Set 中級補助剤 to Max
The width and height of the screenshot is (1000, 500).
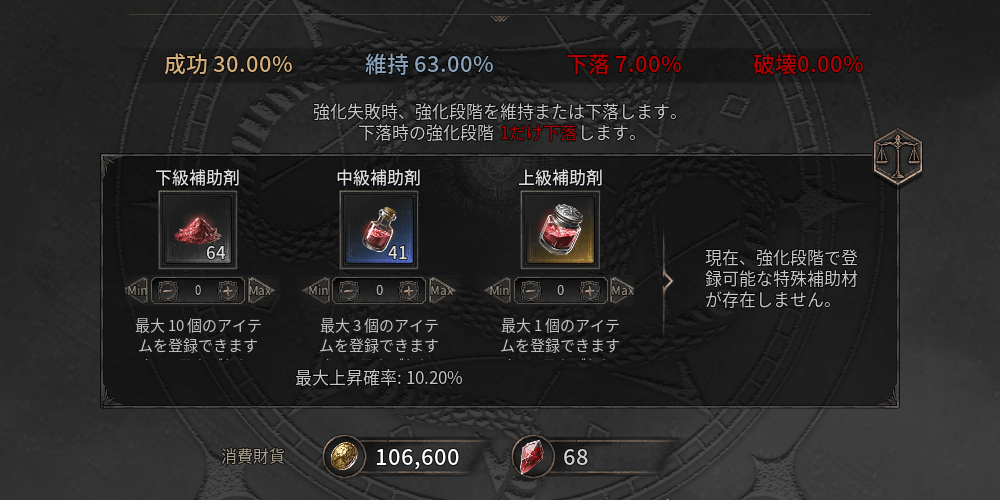pos(441,291)
